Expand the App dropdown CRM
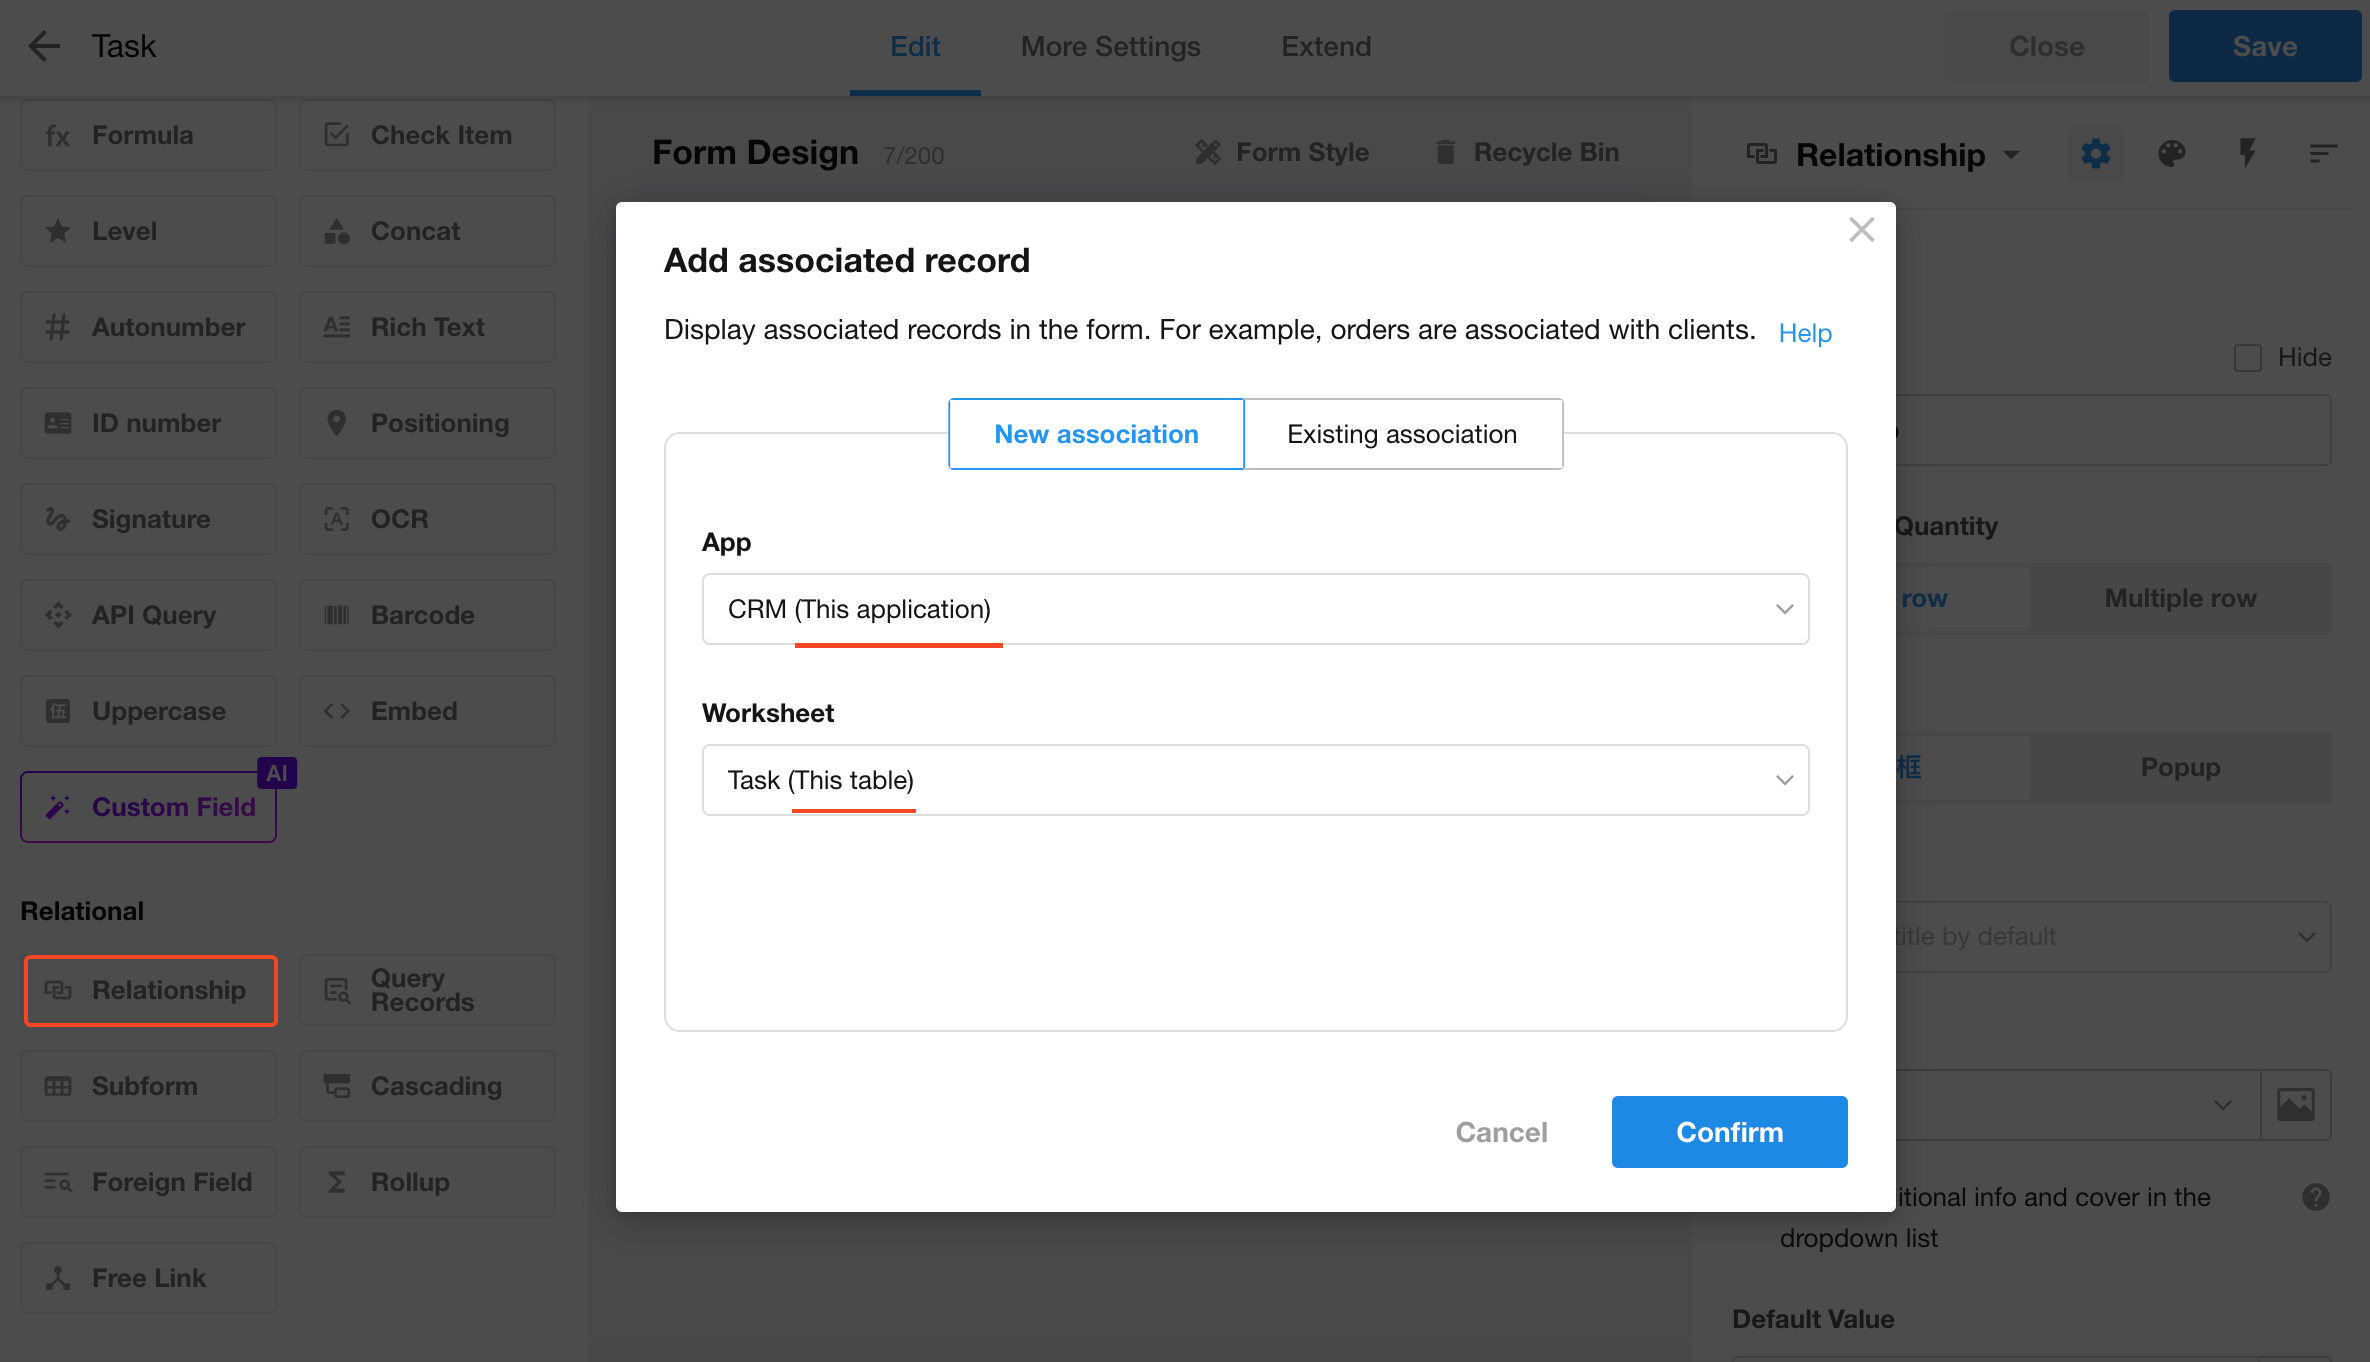Viewport: 2370px width, 1362px height. point(1255,609)
